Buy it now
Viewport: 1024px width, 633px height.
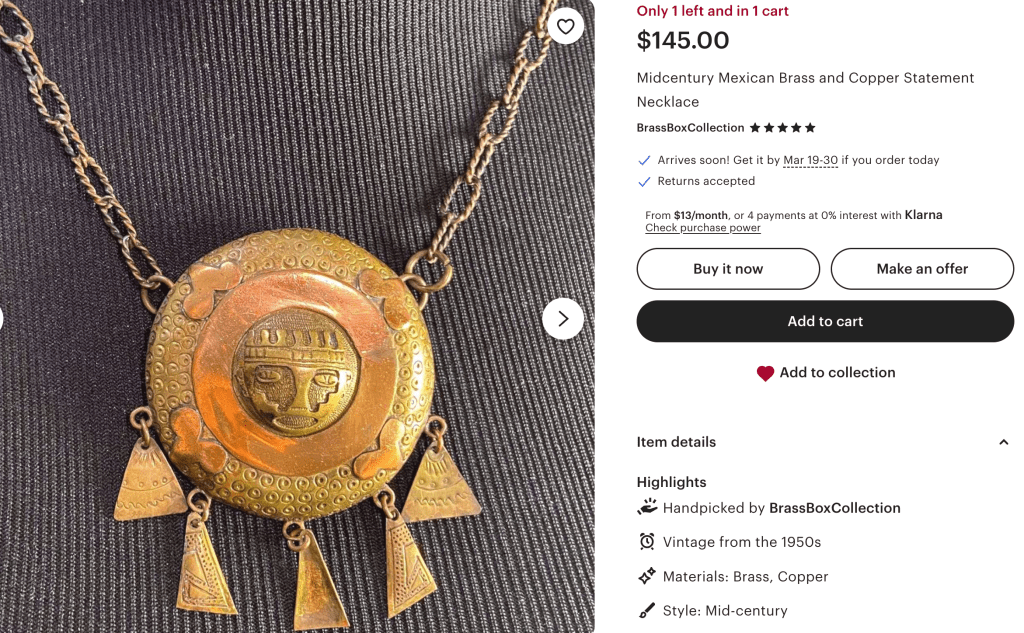tap(728, 268)
